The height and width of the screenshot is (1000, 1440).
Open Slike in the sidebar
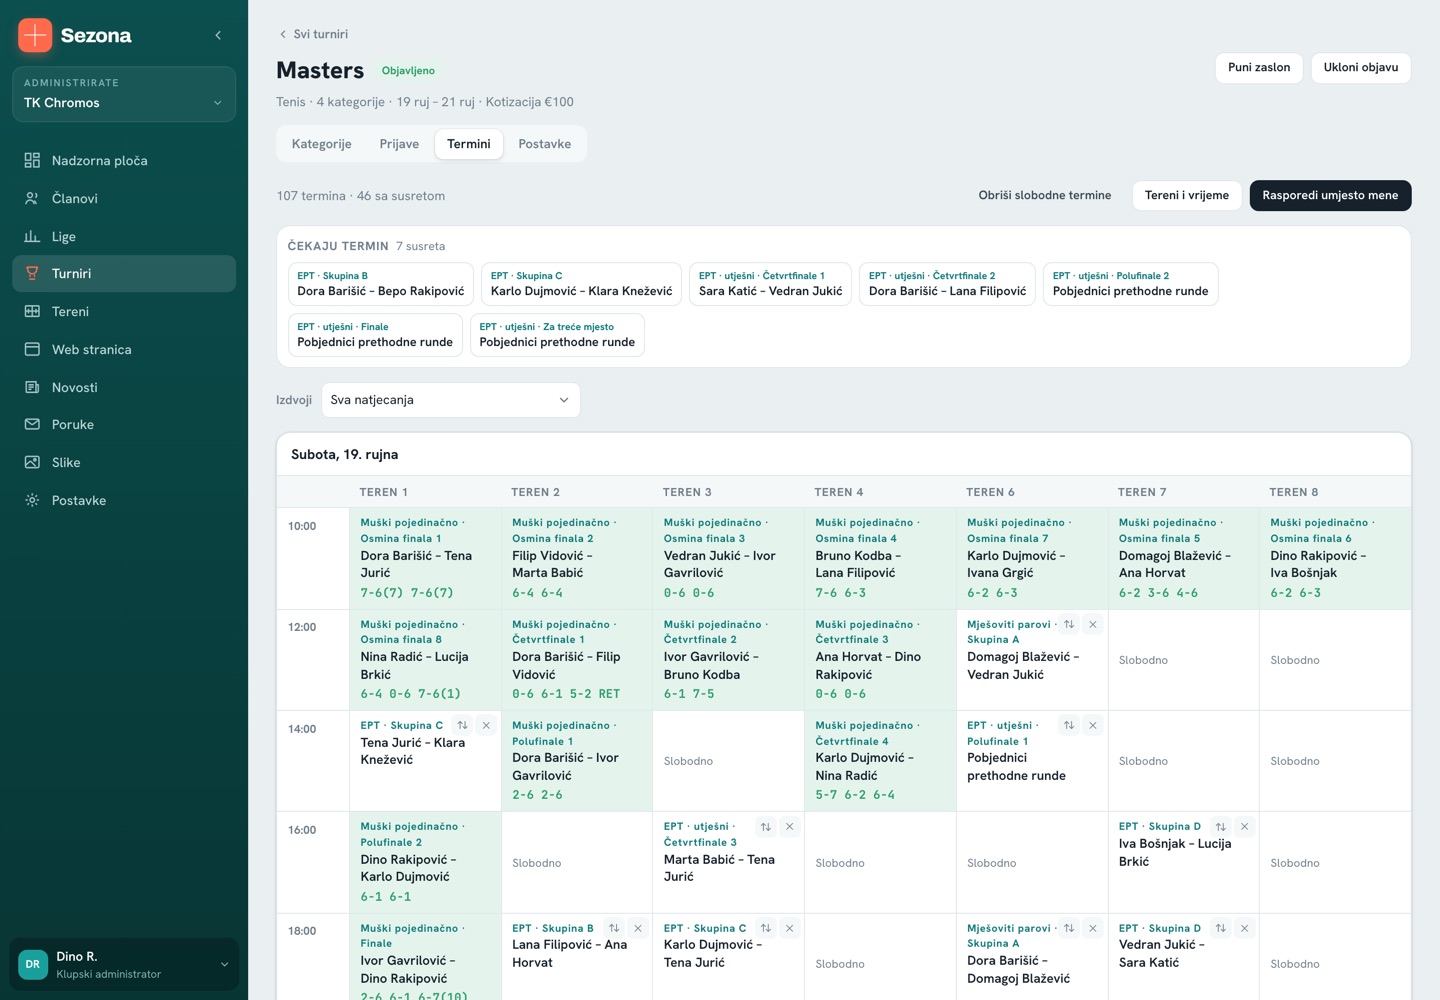click(124, 462)
